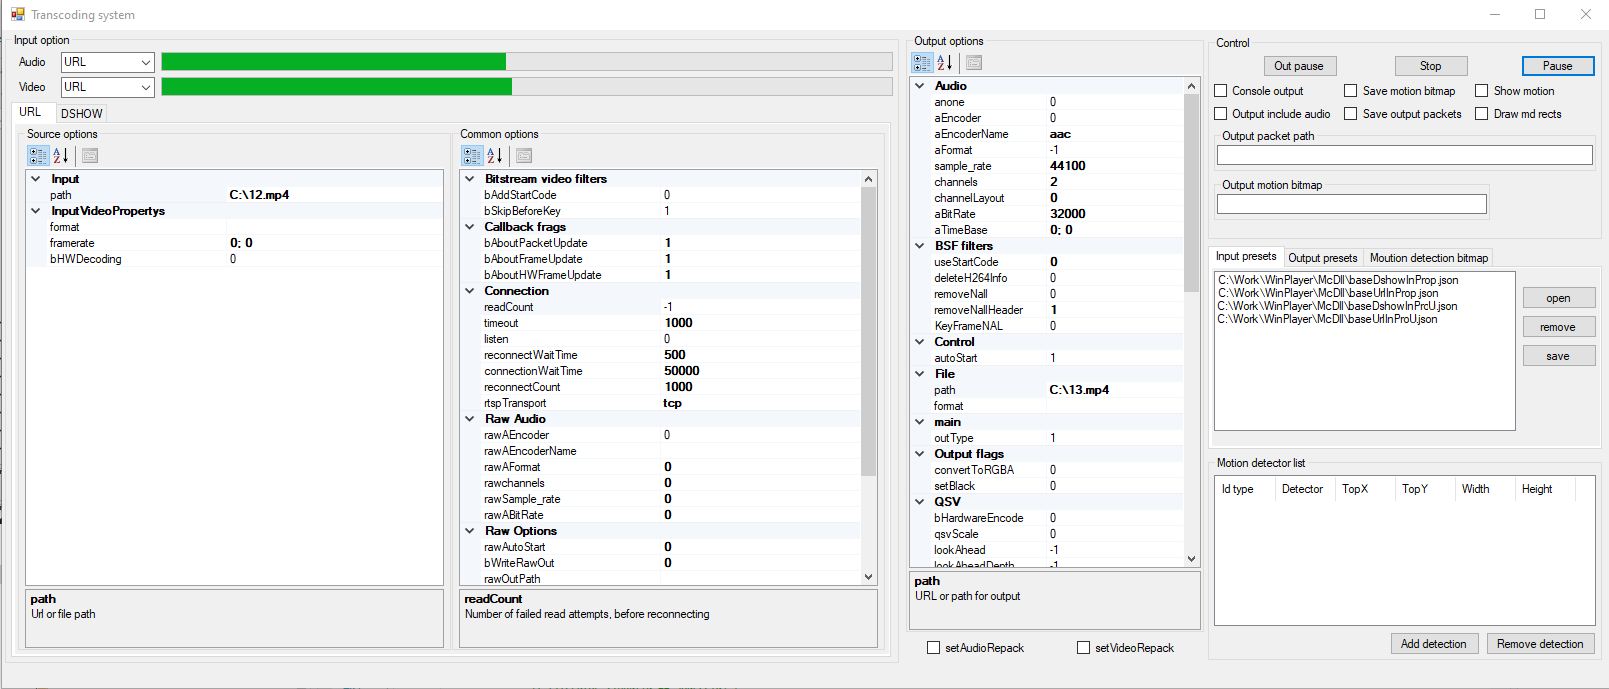Collapse Raw Audio category
The width and height of the screenshot is (1609, 689).
470,419
